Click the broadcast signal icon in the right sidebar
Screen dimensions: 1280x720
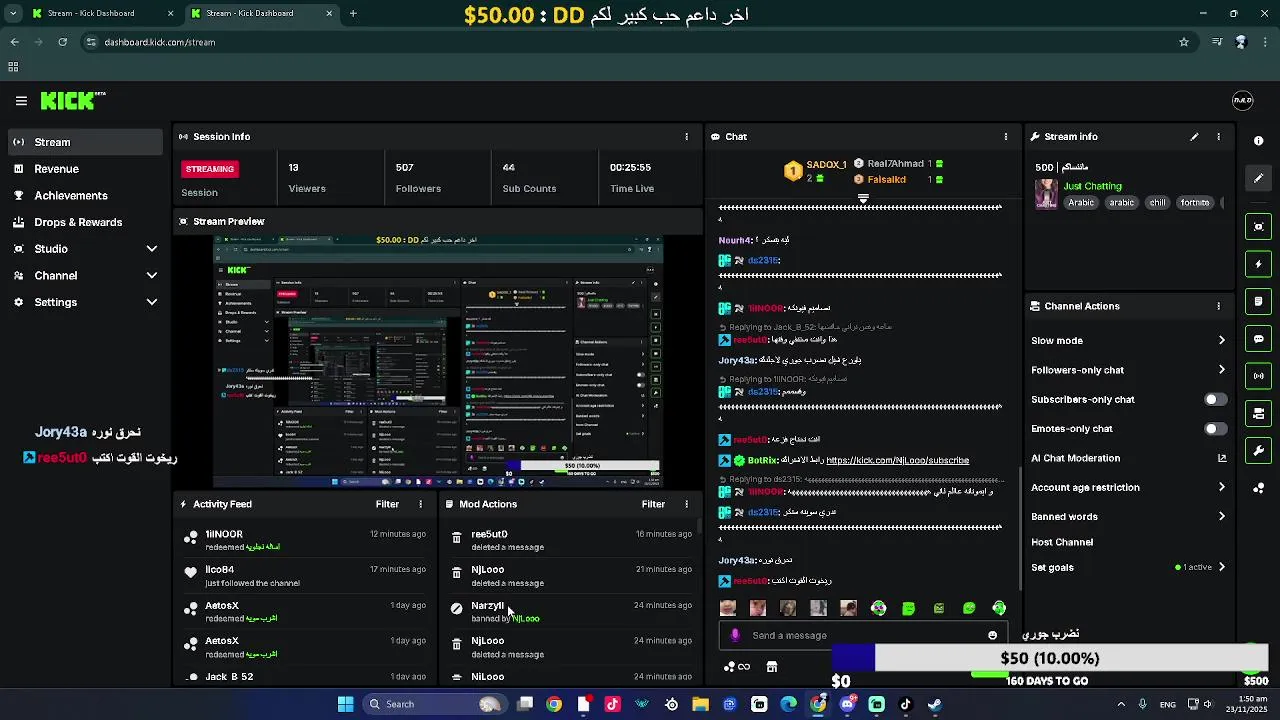1259,376
